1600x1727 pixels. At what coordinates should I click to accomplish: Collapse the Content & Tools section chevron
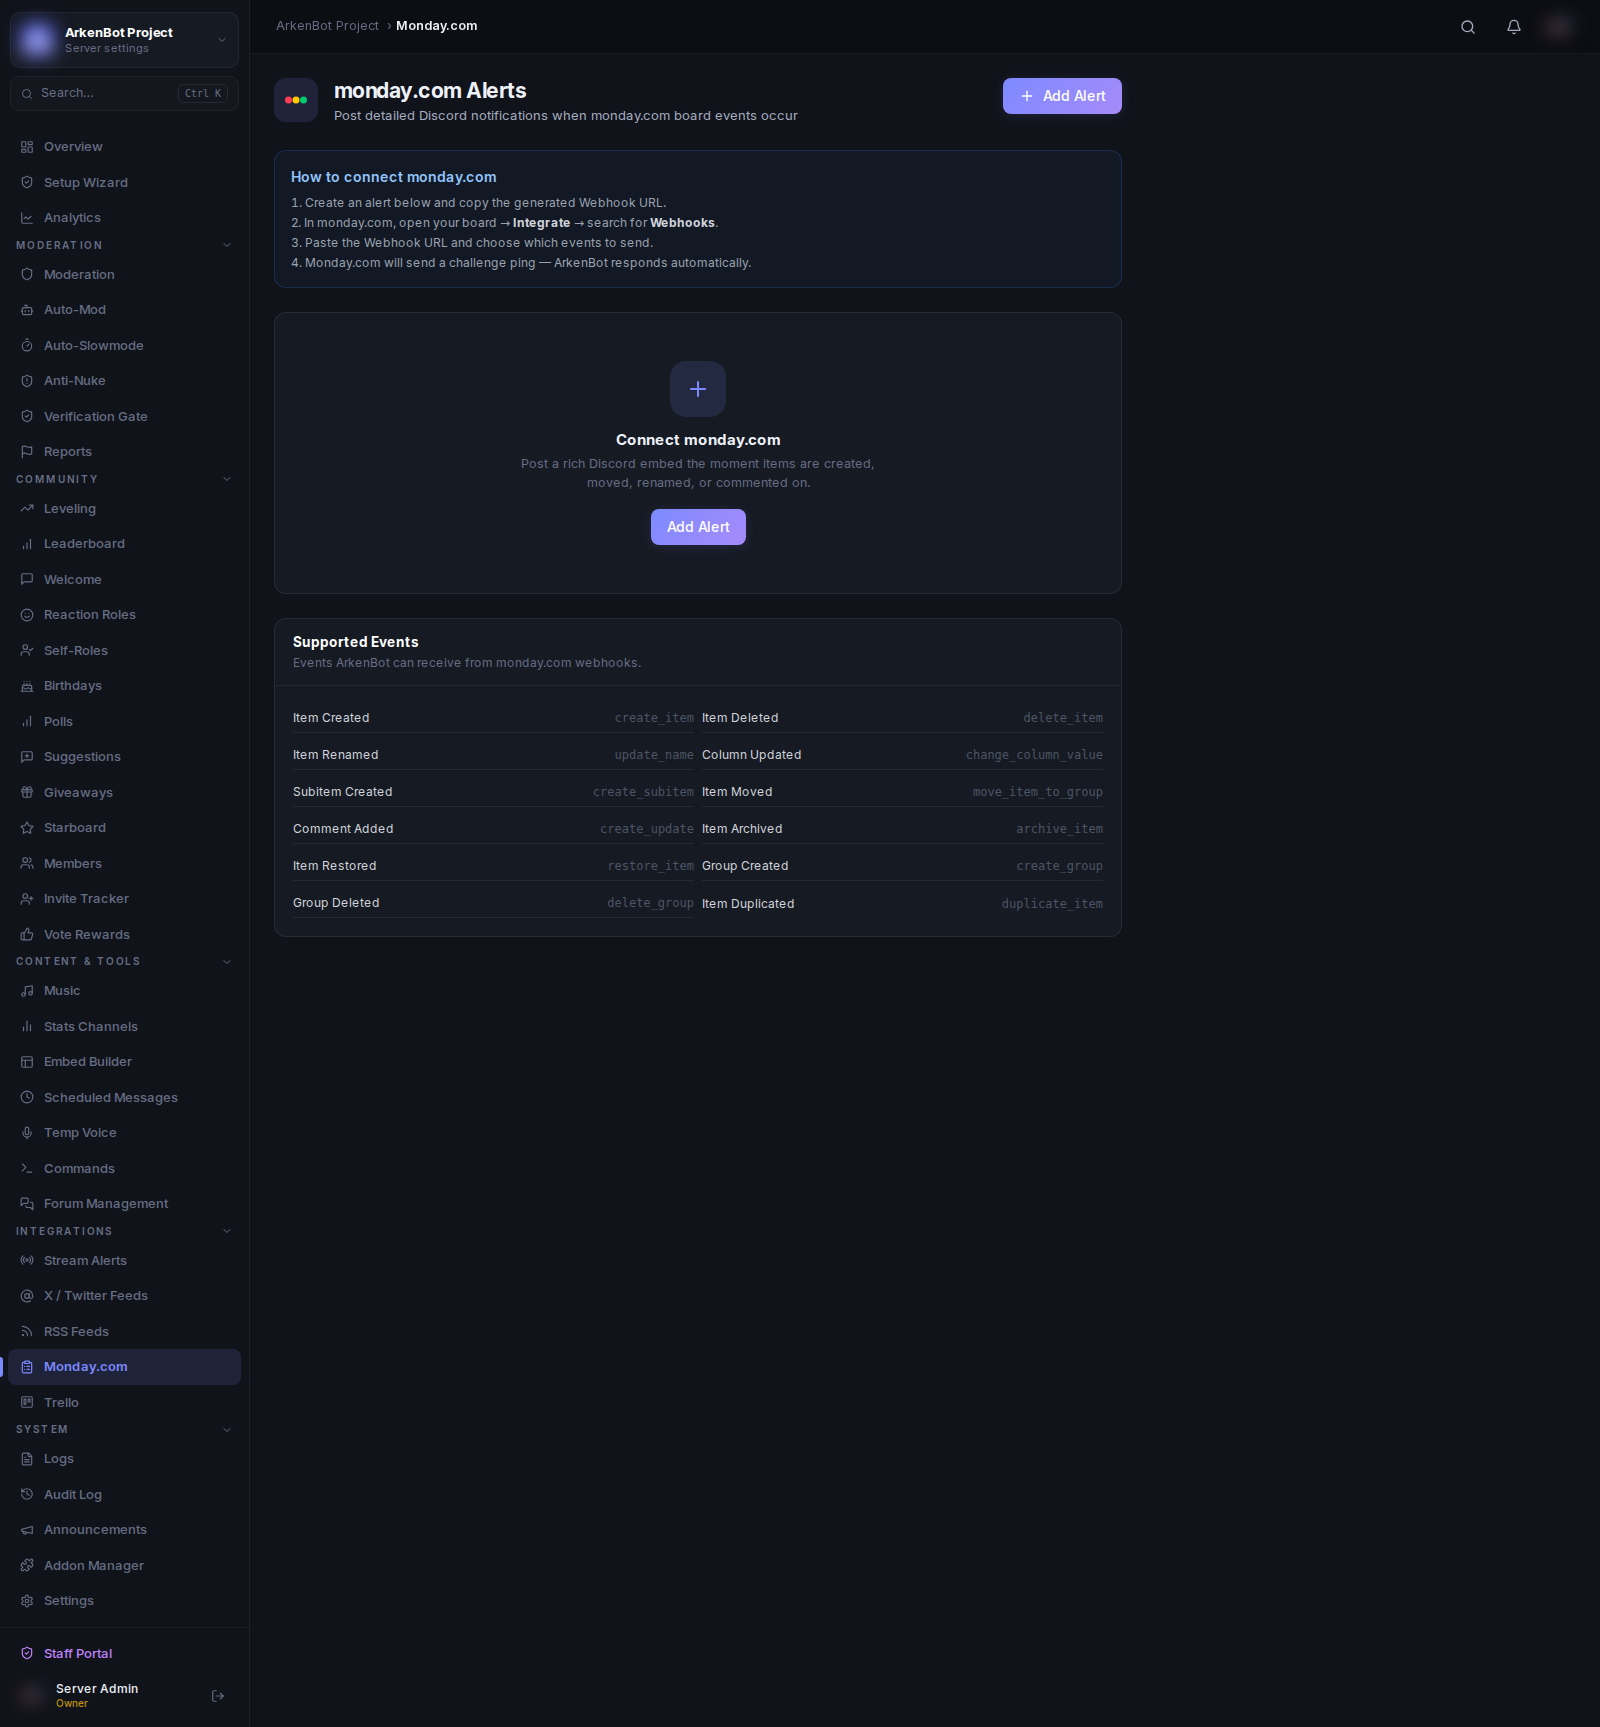tap(227, 962)
